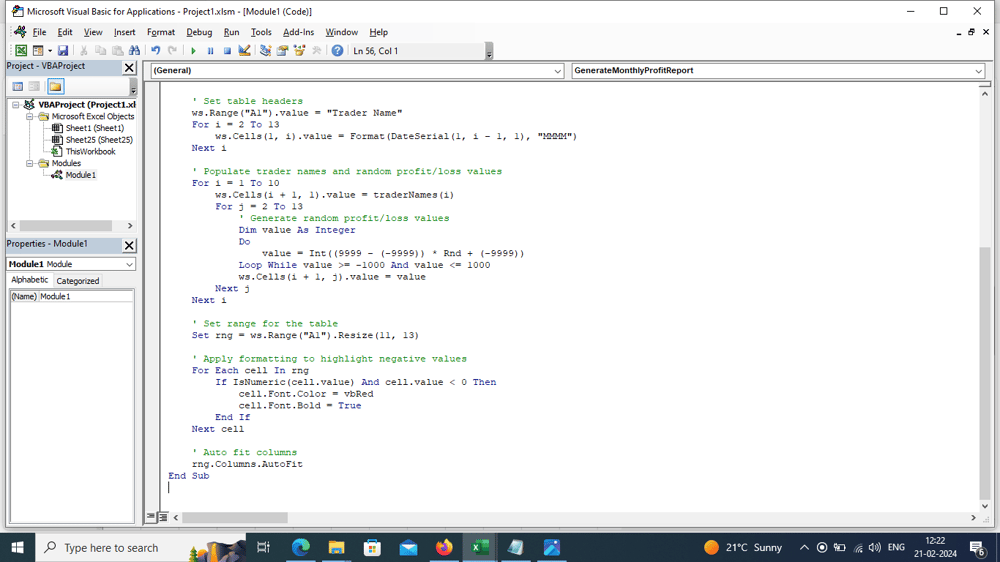Image resolution: width=1000 pixels, height=562 pixels.
Task: Click scroll-down arrow of code window
Action: (x=985, y=507)
